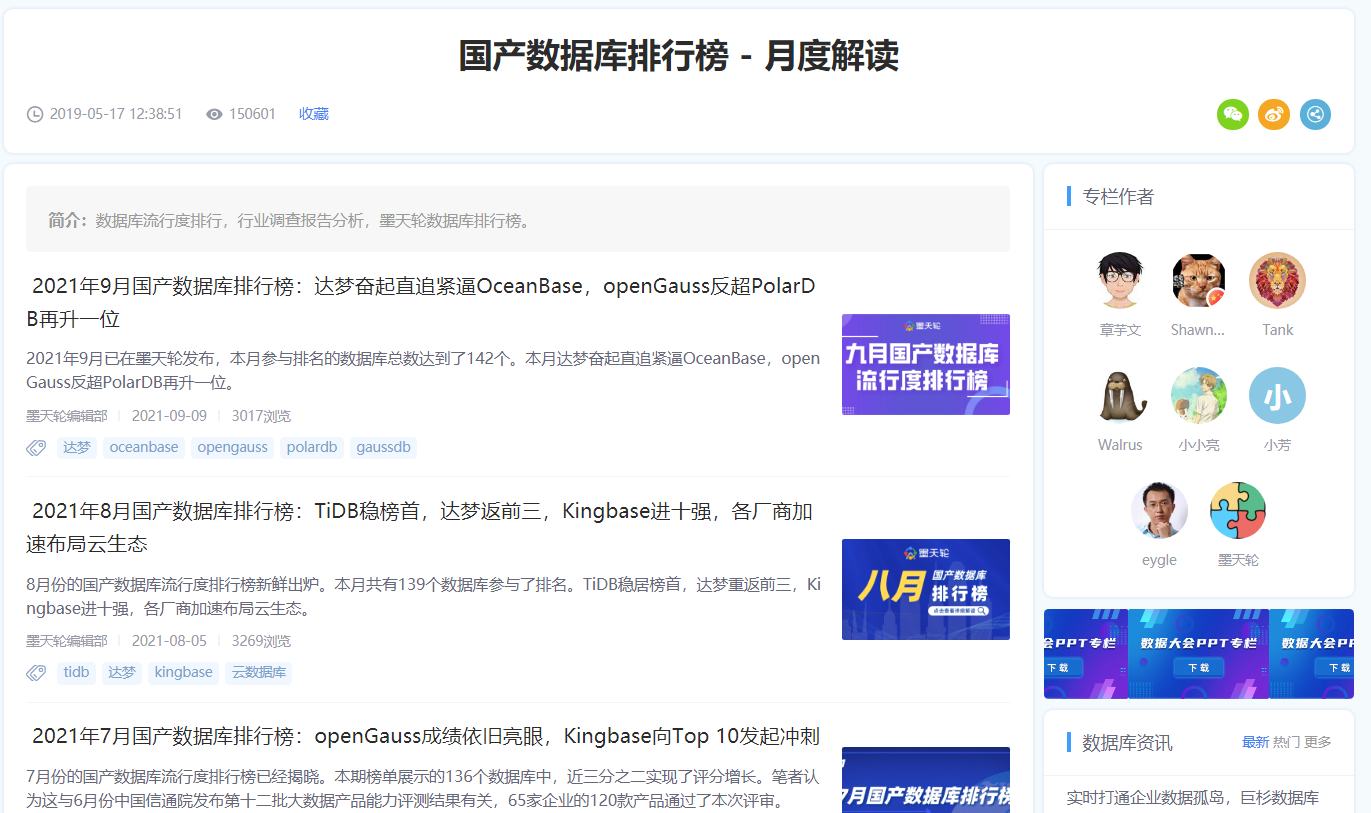Screen dimensions: 1371x813
Task: Select the tidb tag
Action: point(76,672)
